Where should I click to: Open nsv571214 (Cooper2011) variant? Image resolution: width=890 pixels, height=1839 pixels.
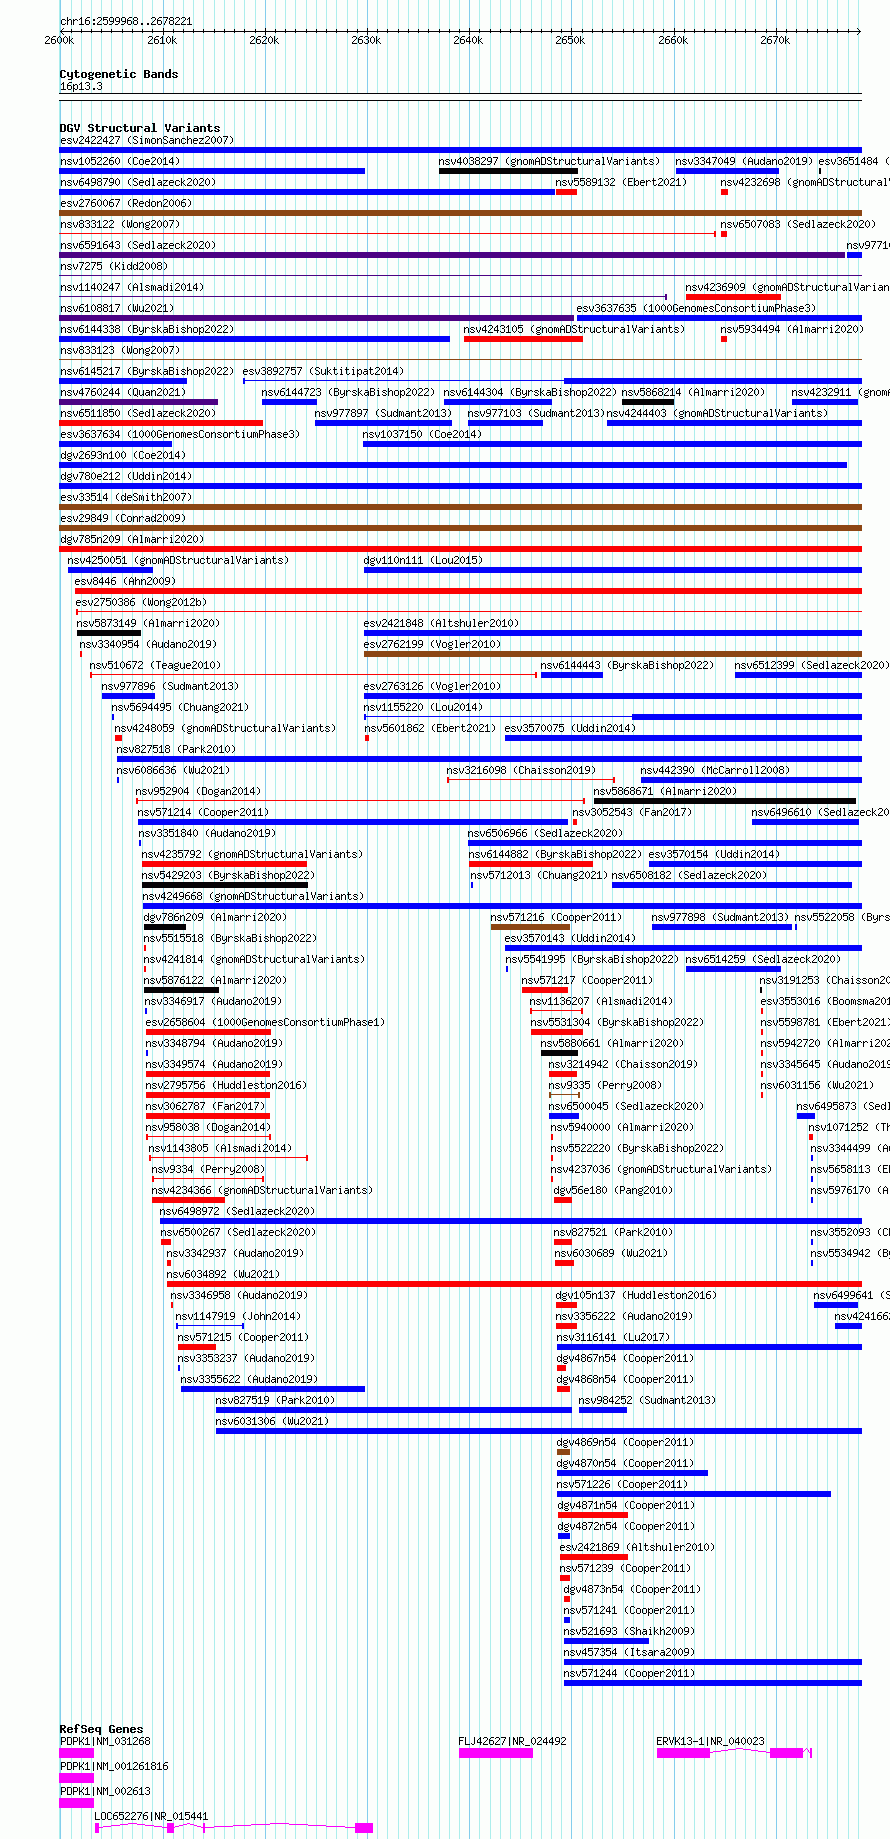click(x=204, y=812)
